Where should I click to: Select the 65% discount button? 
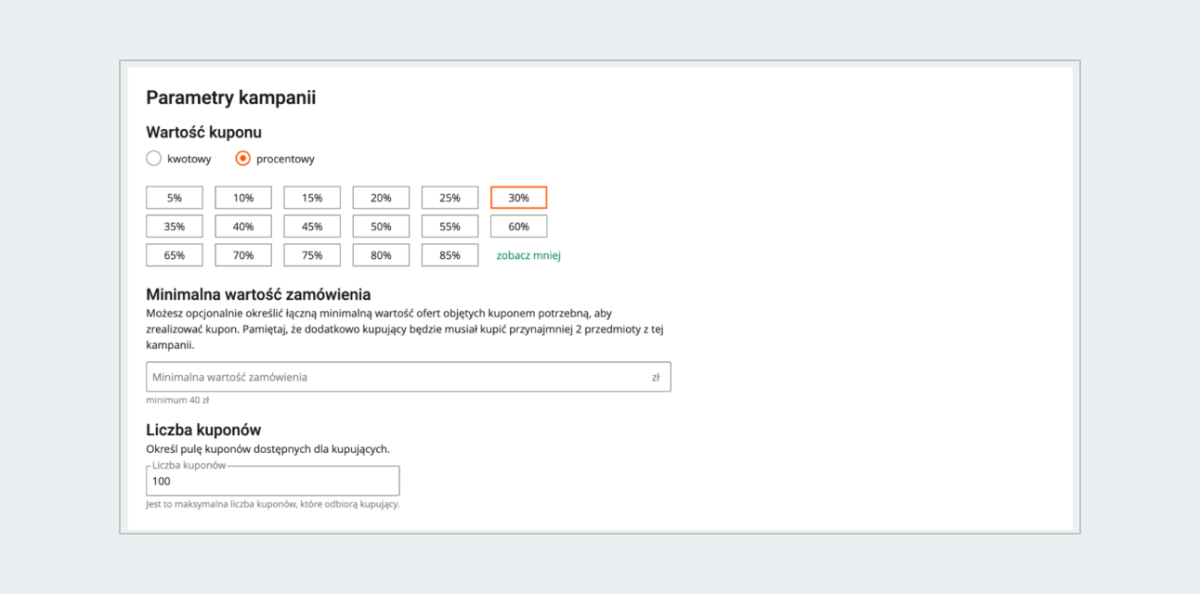click(x=175, y=255)
